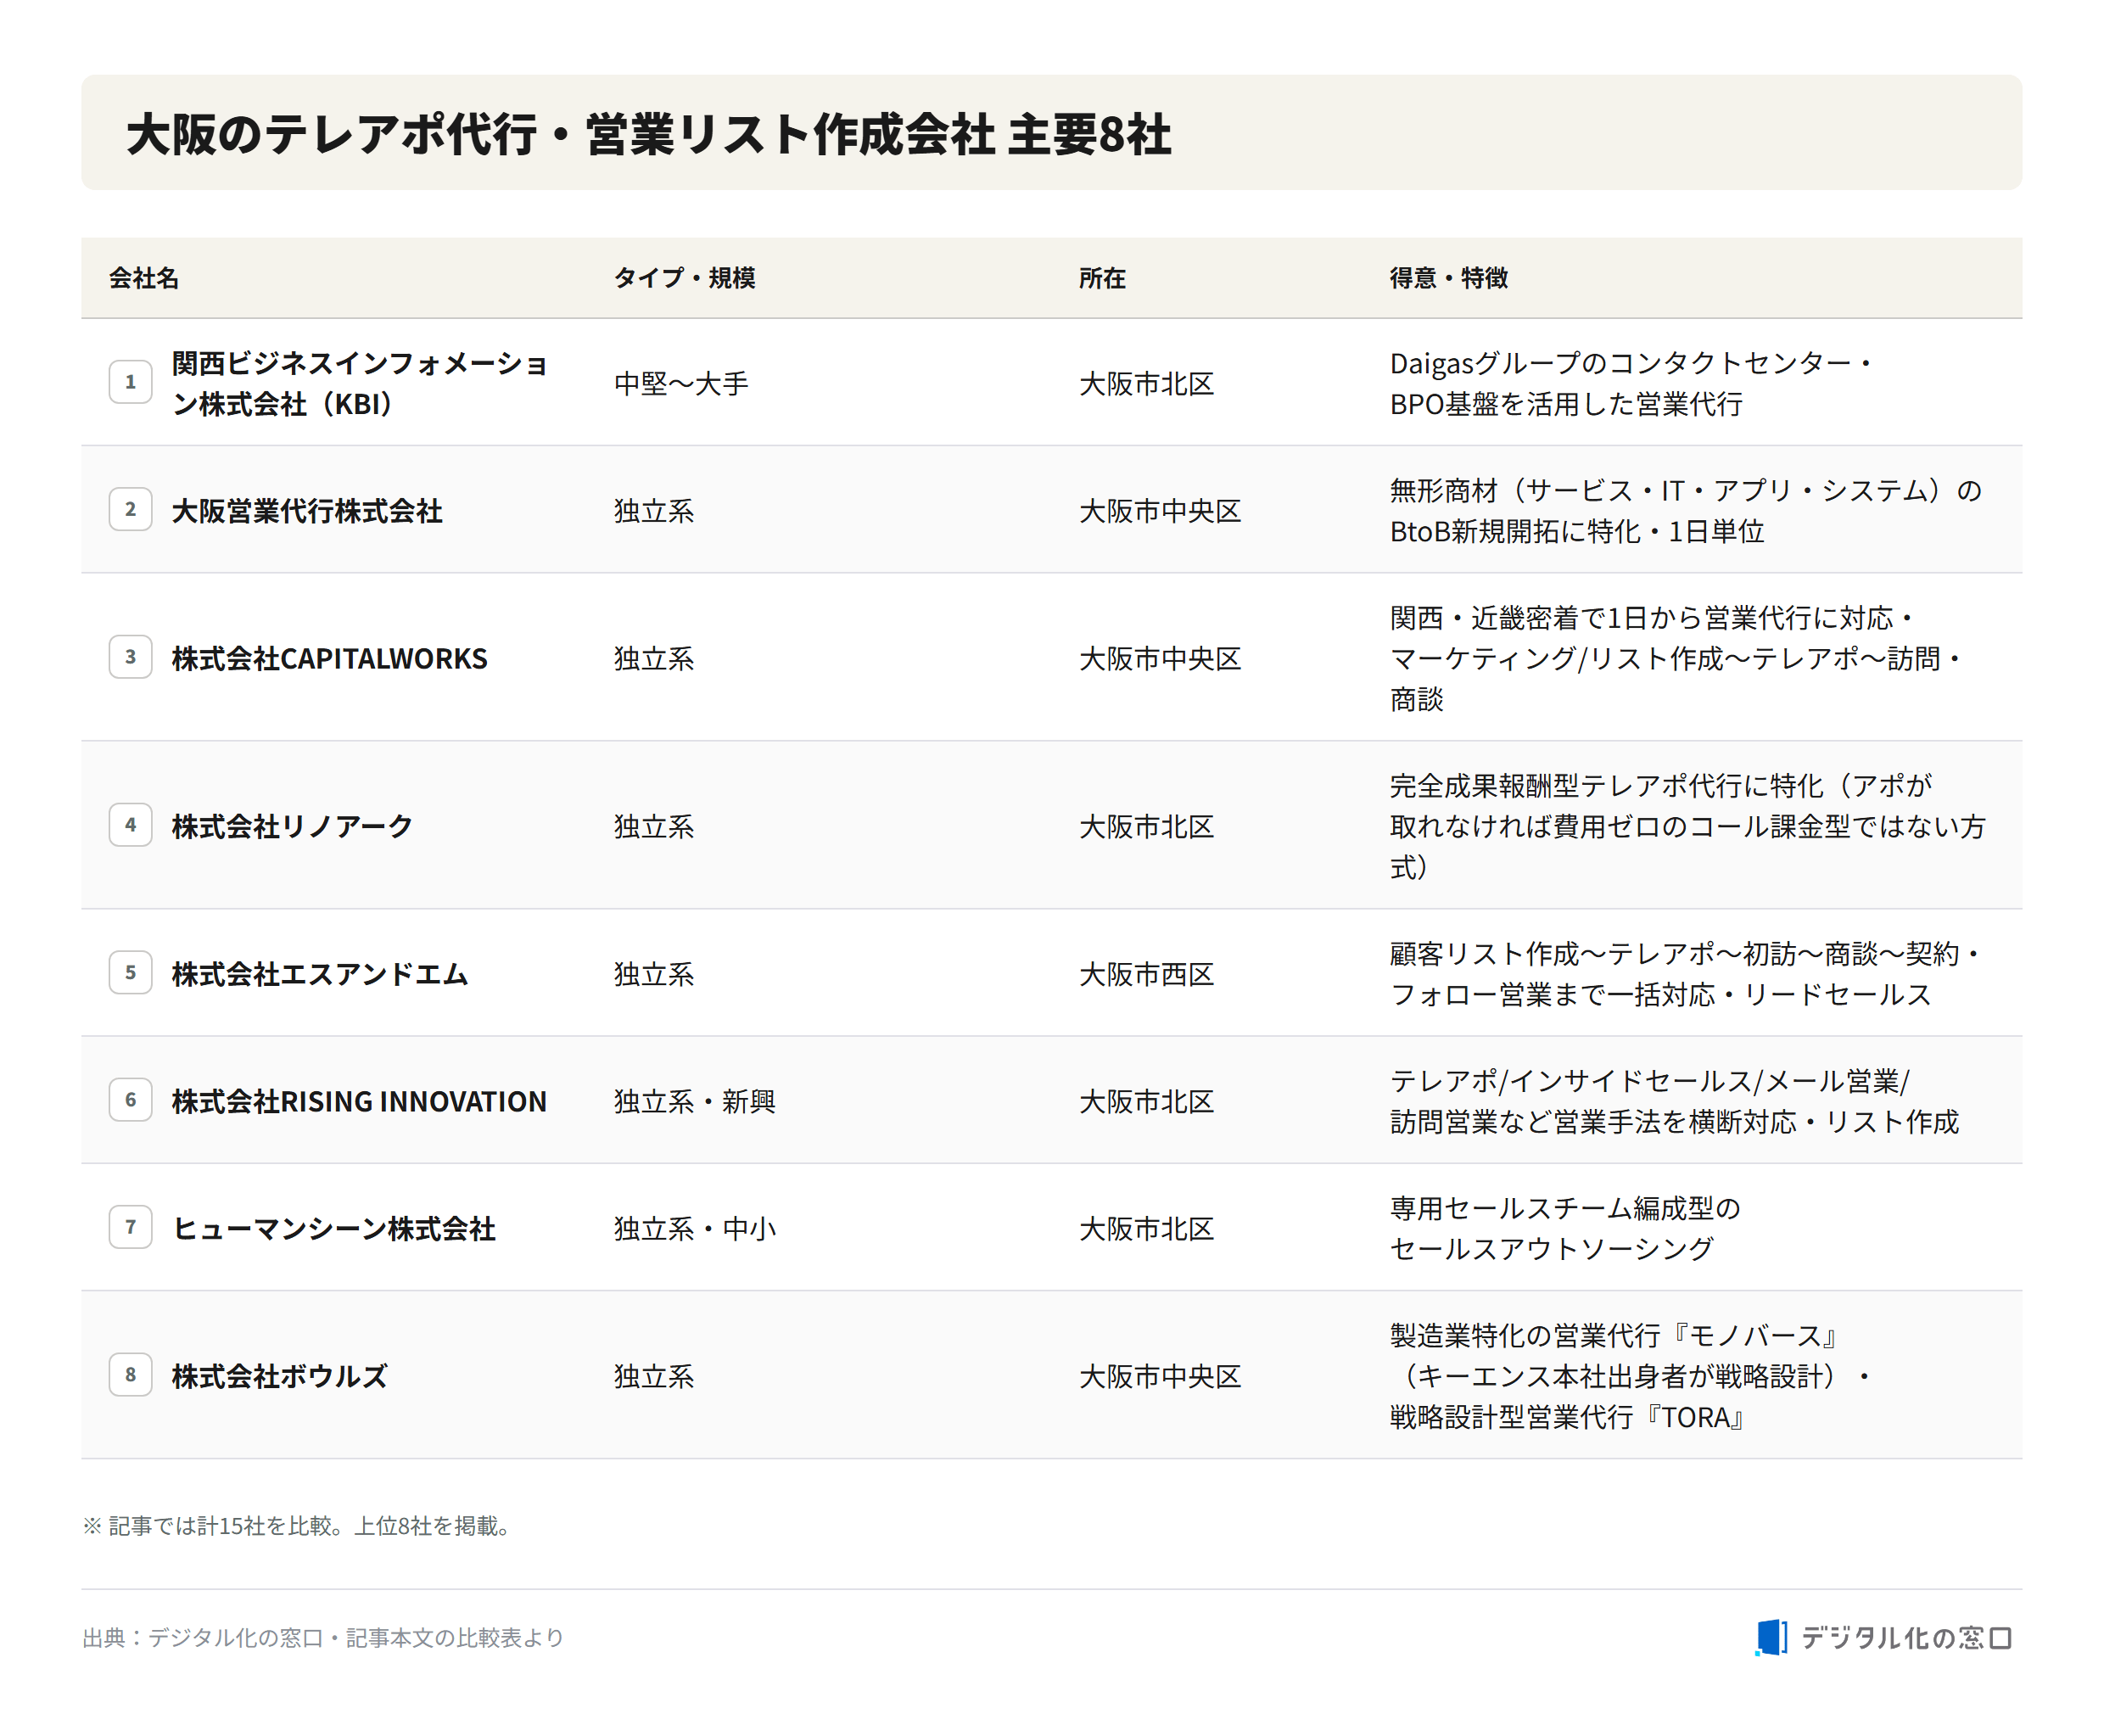The image size is (2104, 1736).
Task: Click the number 1 rank badge
Action: click(x=130, y=382)
